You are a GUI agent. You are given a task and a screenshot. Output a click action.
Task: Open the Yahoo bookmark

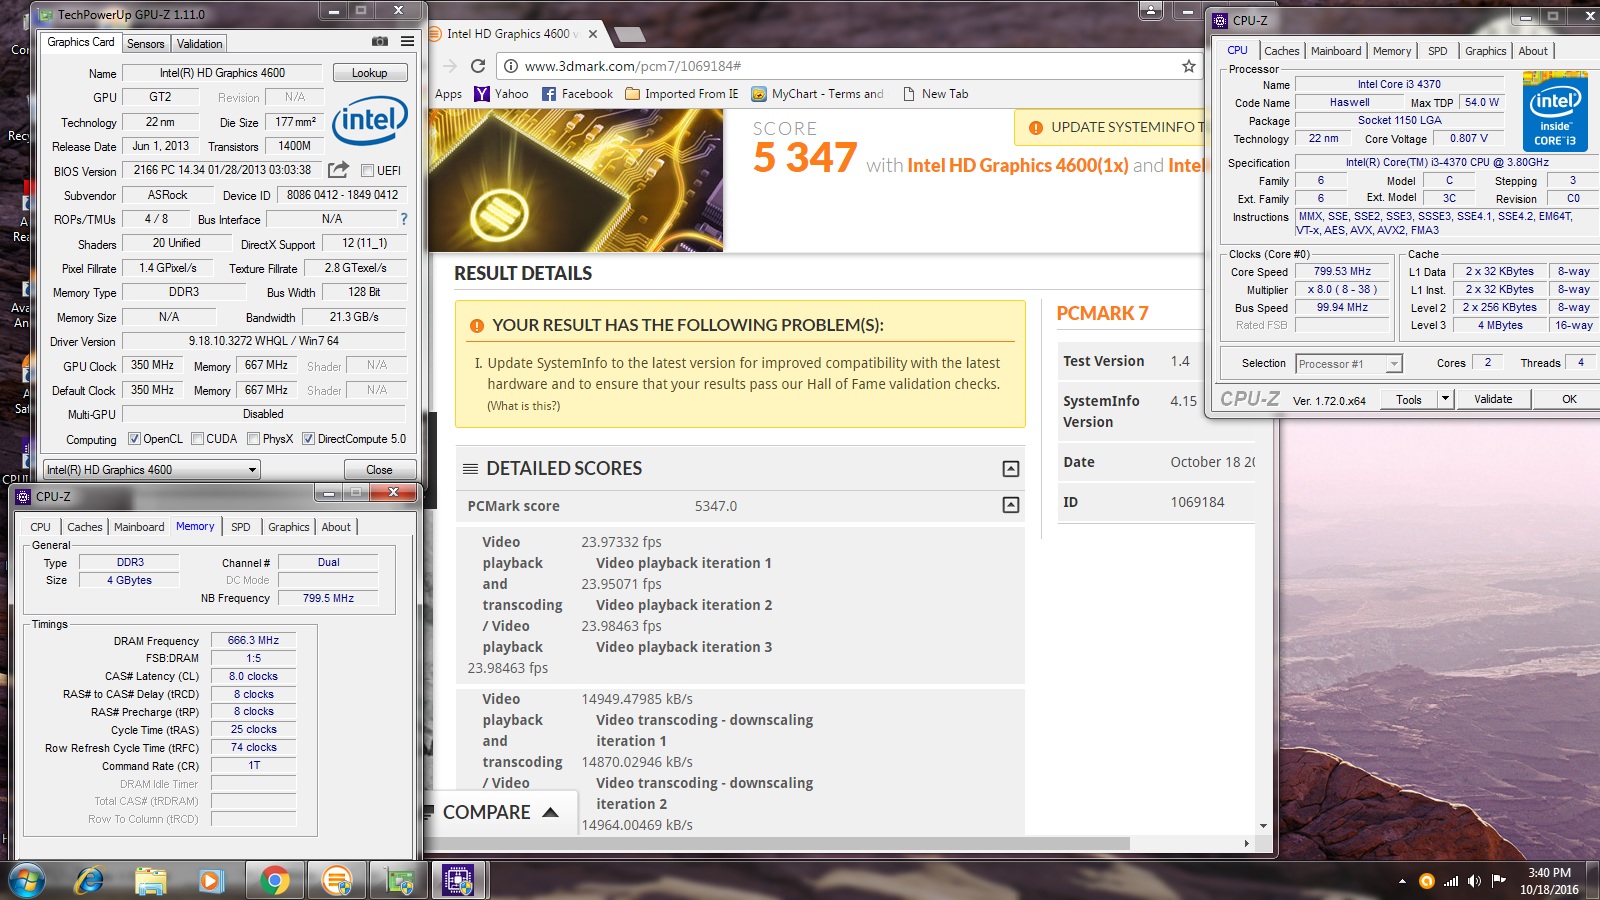(x=501, y=94)
